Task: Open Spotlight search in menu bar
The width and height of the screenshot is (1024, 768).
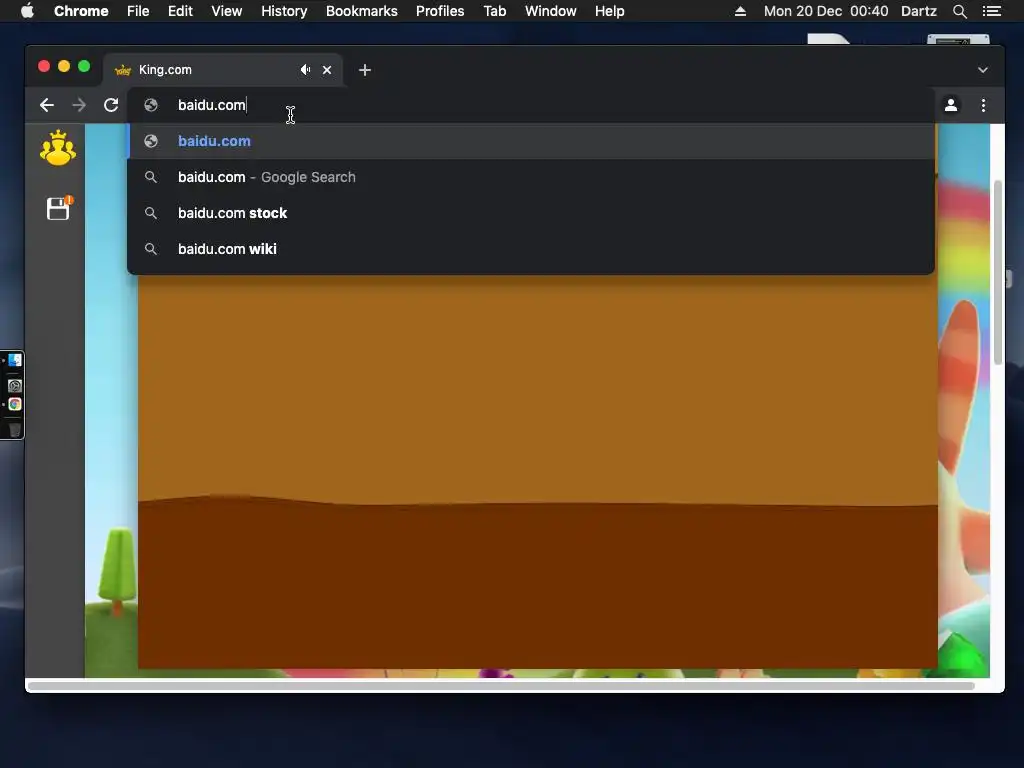Action: (x=959, y=11)
